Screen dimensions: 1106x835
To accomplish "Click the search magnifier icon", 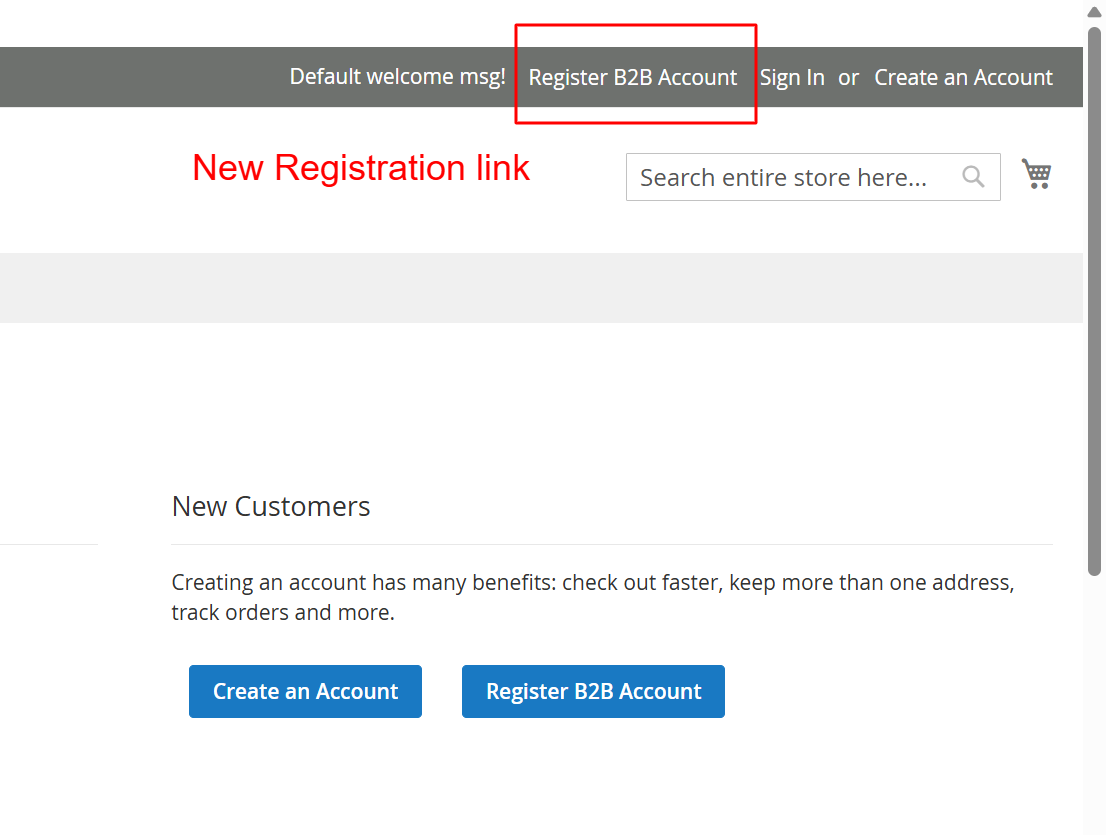I will (973, 177).
